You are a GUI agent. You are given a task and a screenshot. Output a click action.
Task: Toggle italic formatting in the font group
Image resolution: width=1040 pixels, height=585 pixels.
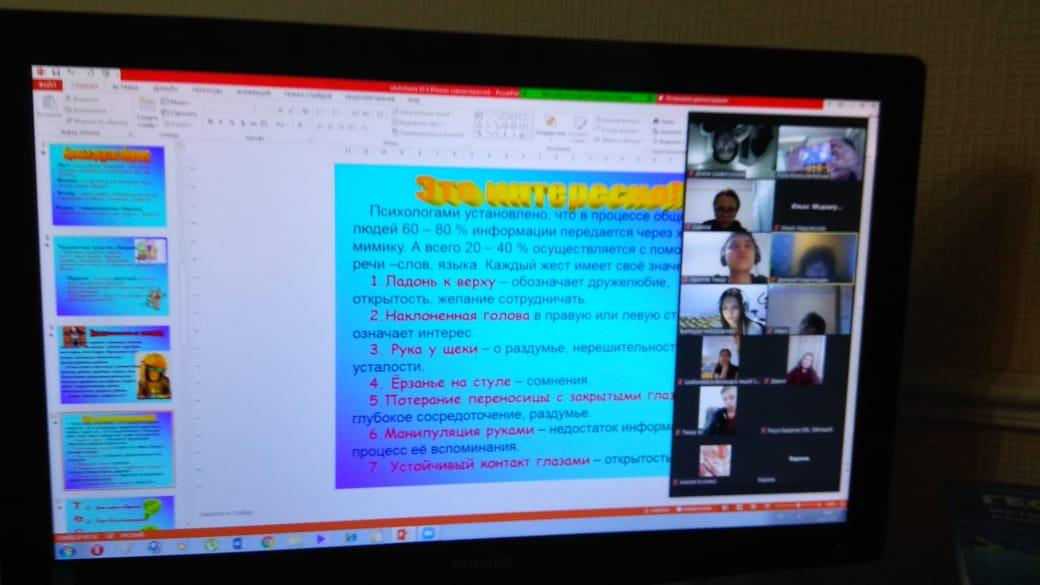tap(221, 122)
